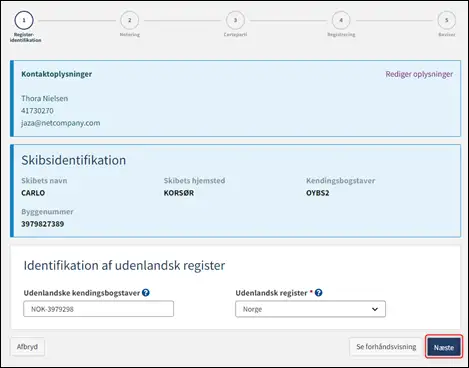Click the Byggenummer value 3979827389
This screenshot has height=368, width=469.
click(x=43, y=224)
